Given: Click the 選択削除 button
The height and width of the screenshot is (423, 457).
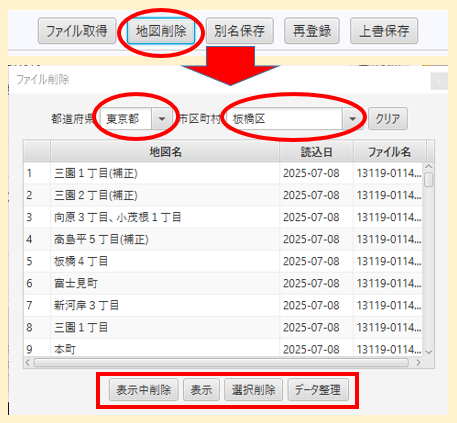Looking at the screenshot, I should pos(254,390).
